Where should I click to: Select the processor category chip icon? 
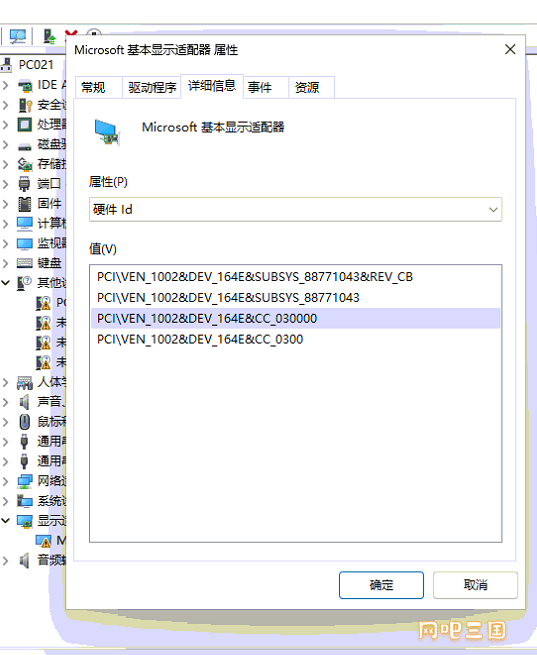25,124
